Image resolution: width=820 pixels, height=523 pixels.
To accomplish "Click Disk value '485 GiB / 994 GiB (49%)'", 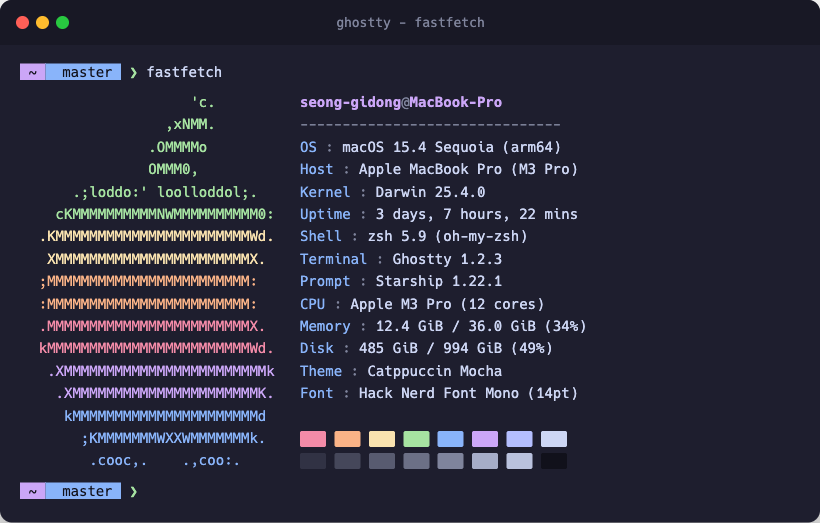I will pos(455,348).
